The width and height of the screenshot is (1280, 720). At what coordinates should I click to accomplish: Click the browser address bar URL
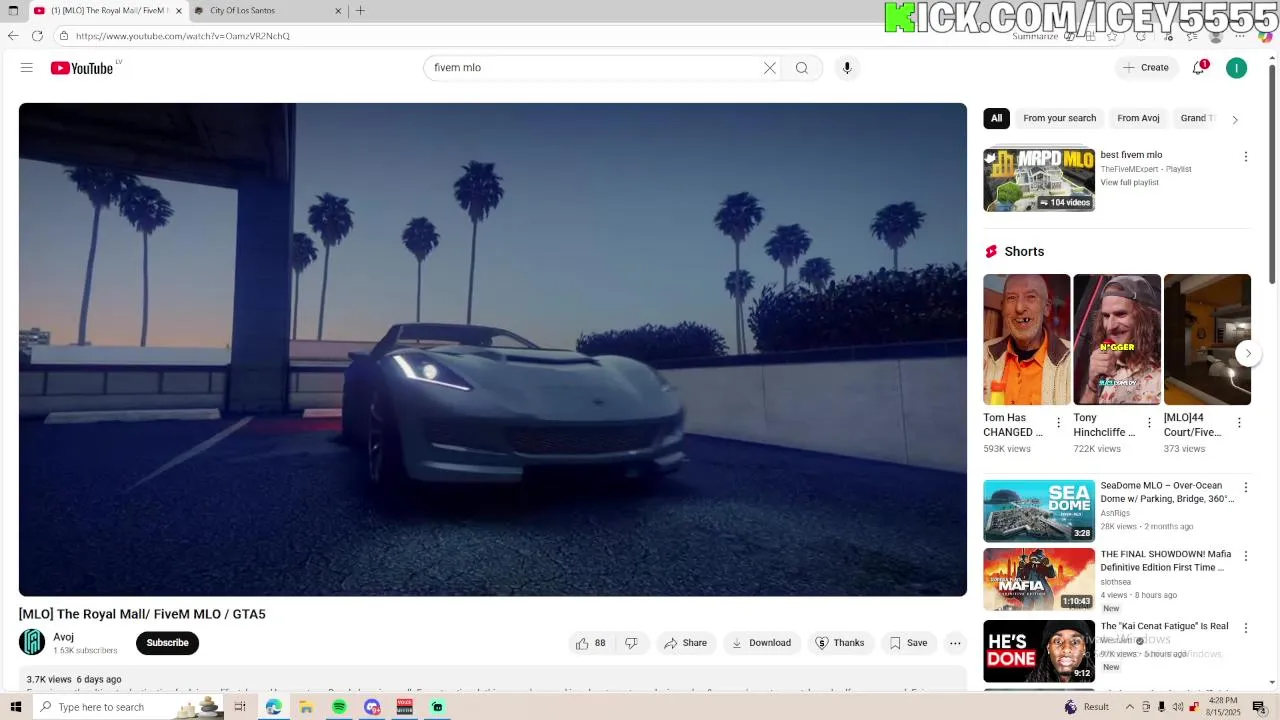tap(183, 36)
